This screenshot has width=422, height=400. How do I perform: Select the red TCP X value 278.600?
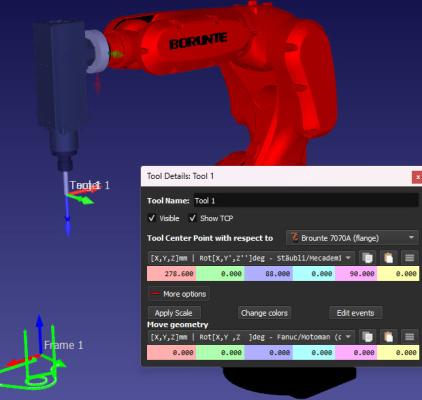172,274
